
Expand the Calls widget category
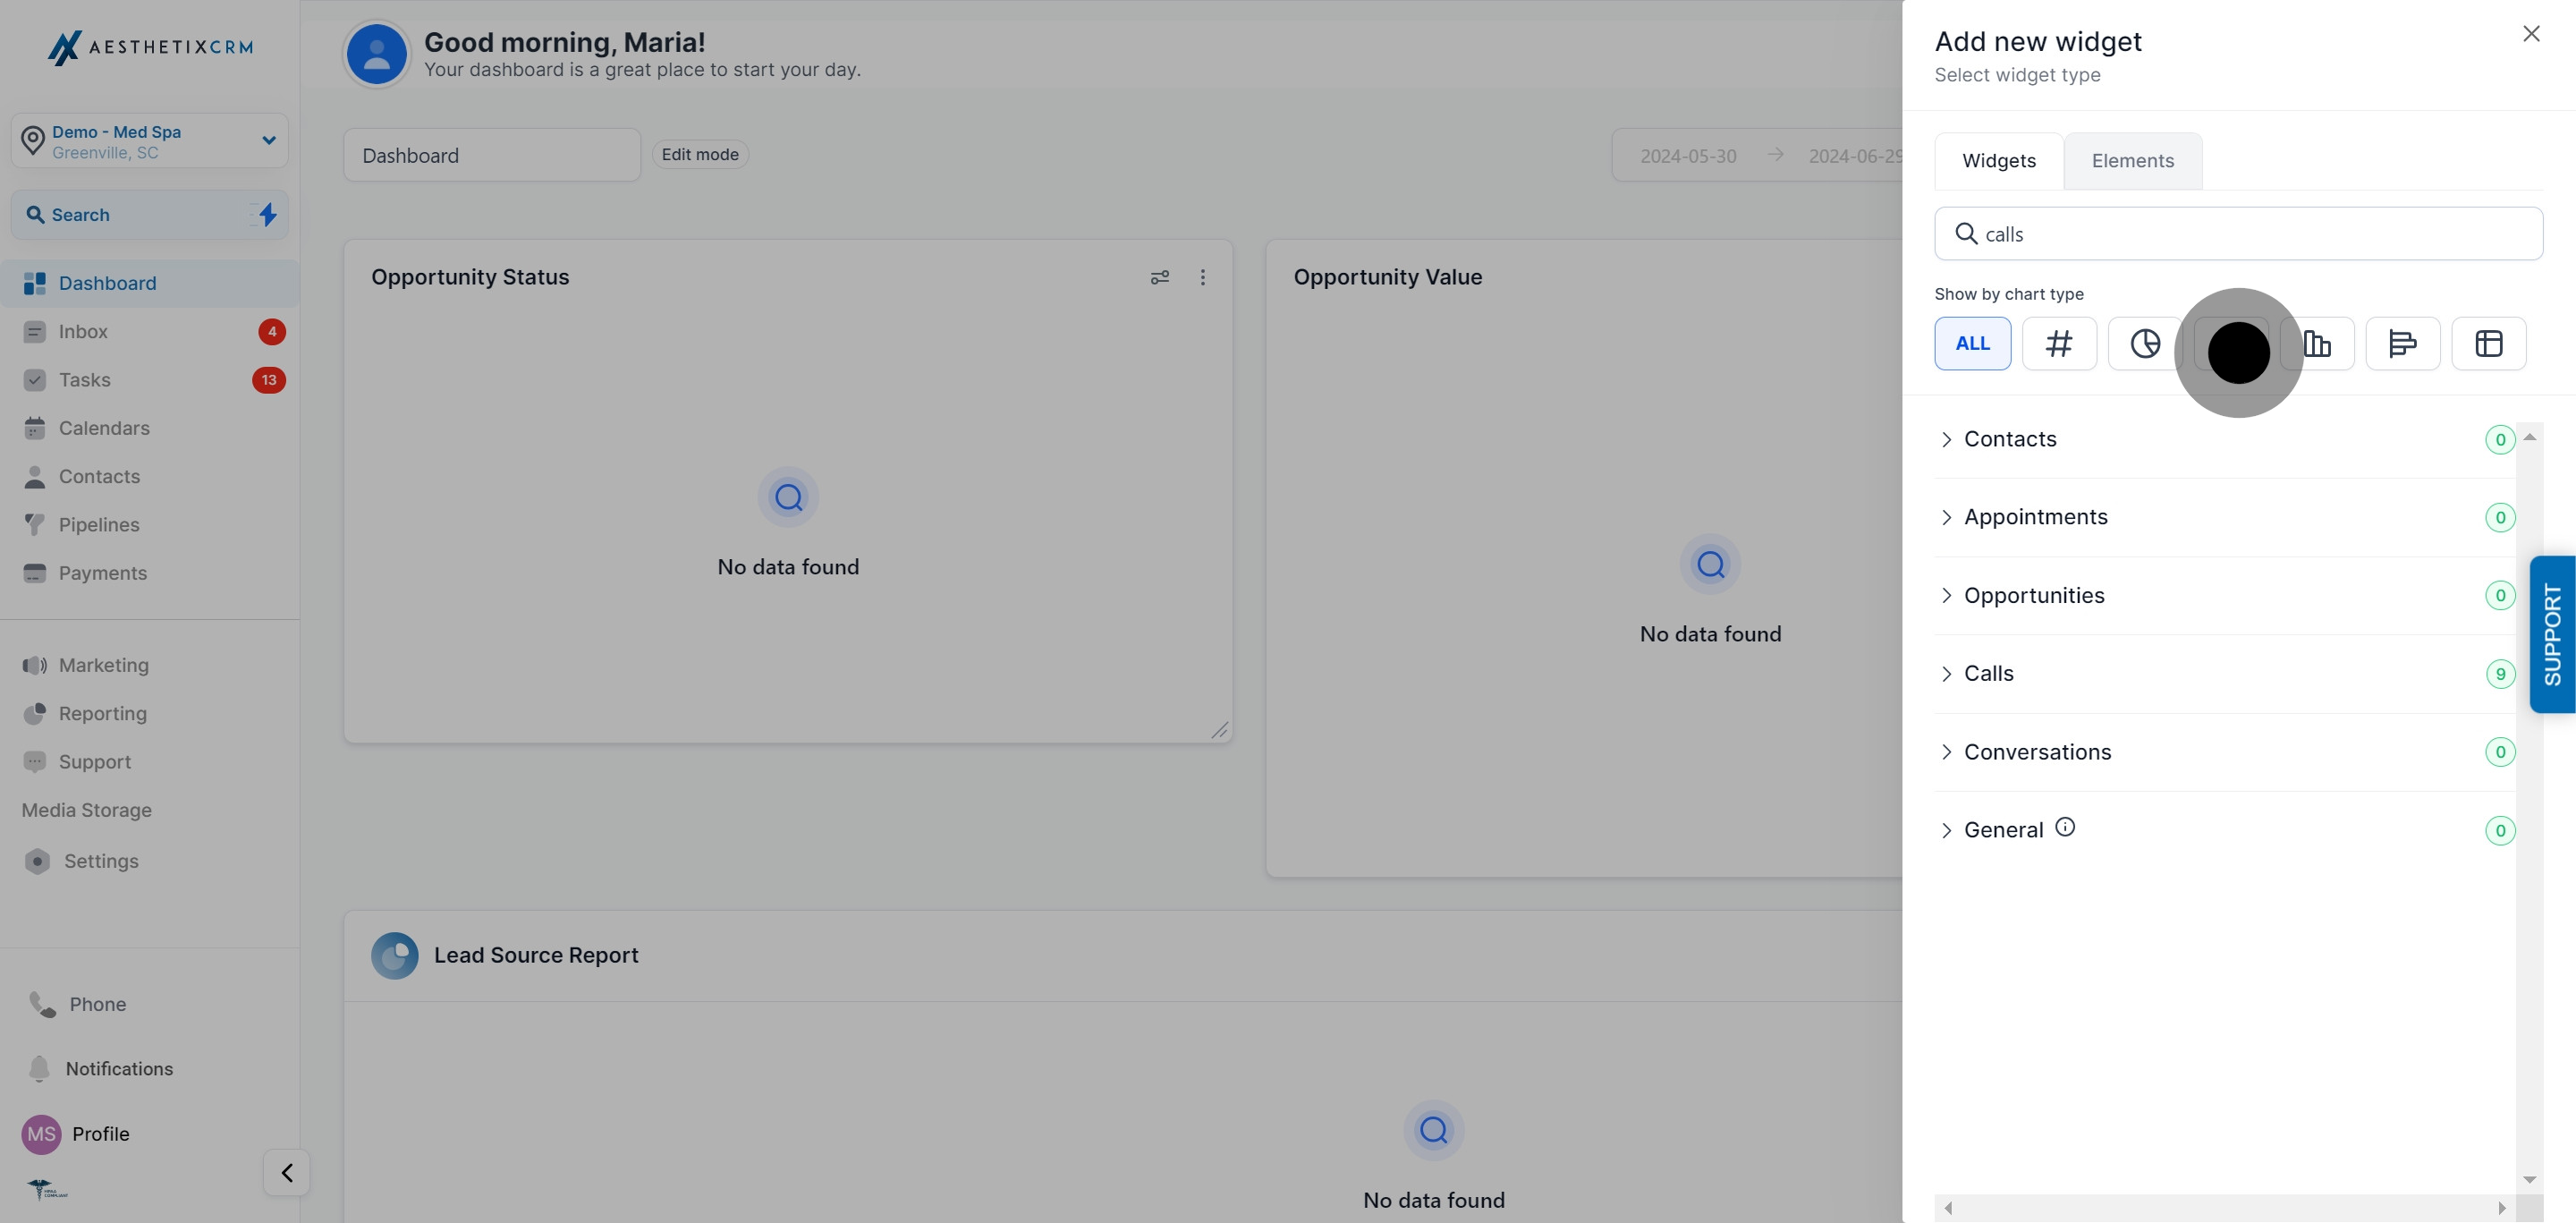pyautogui.click(x=1988, y=673)
